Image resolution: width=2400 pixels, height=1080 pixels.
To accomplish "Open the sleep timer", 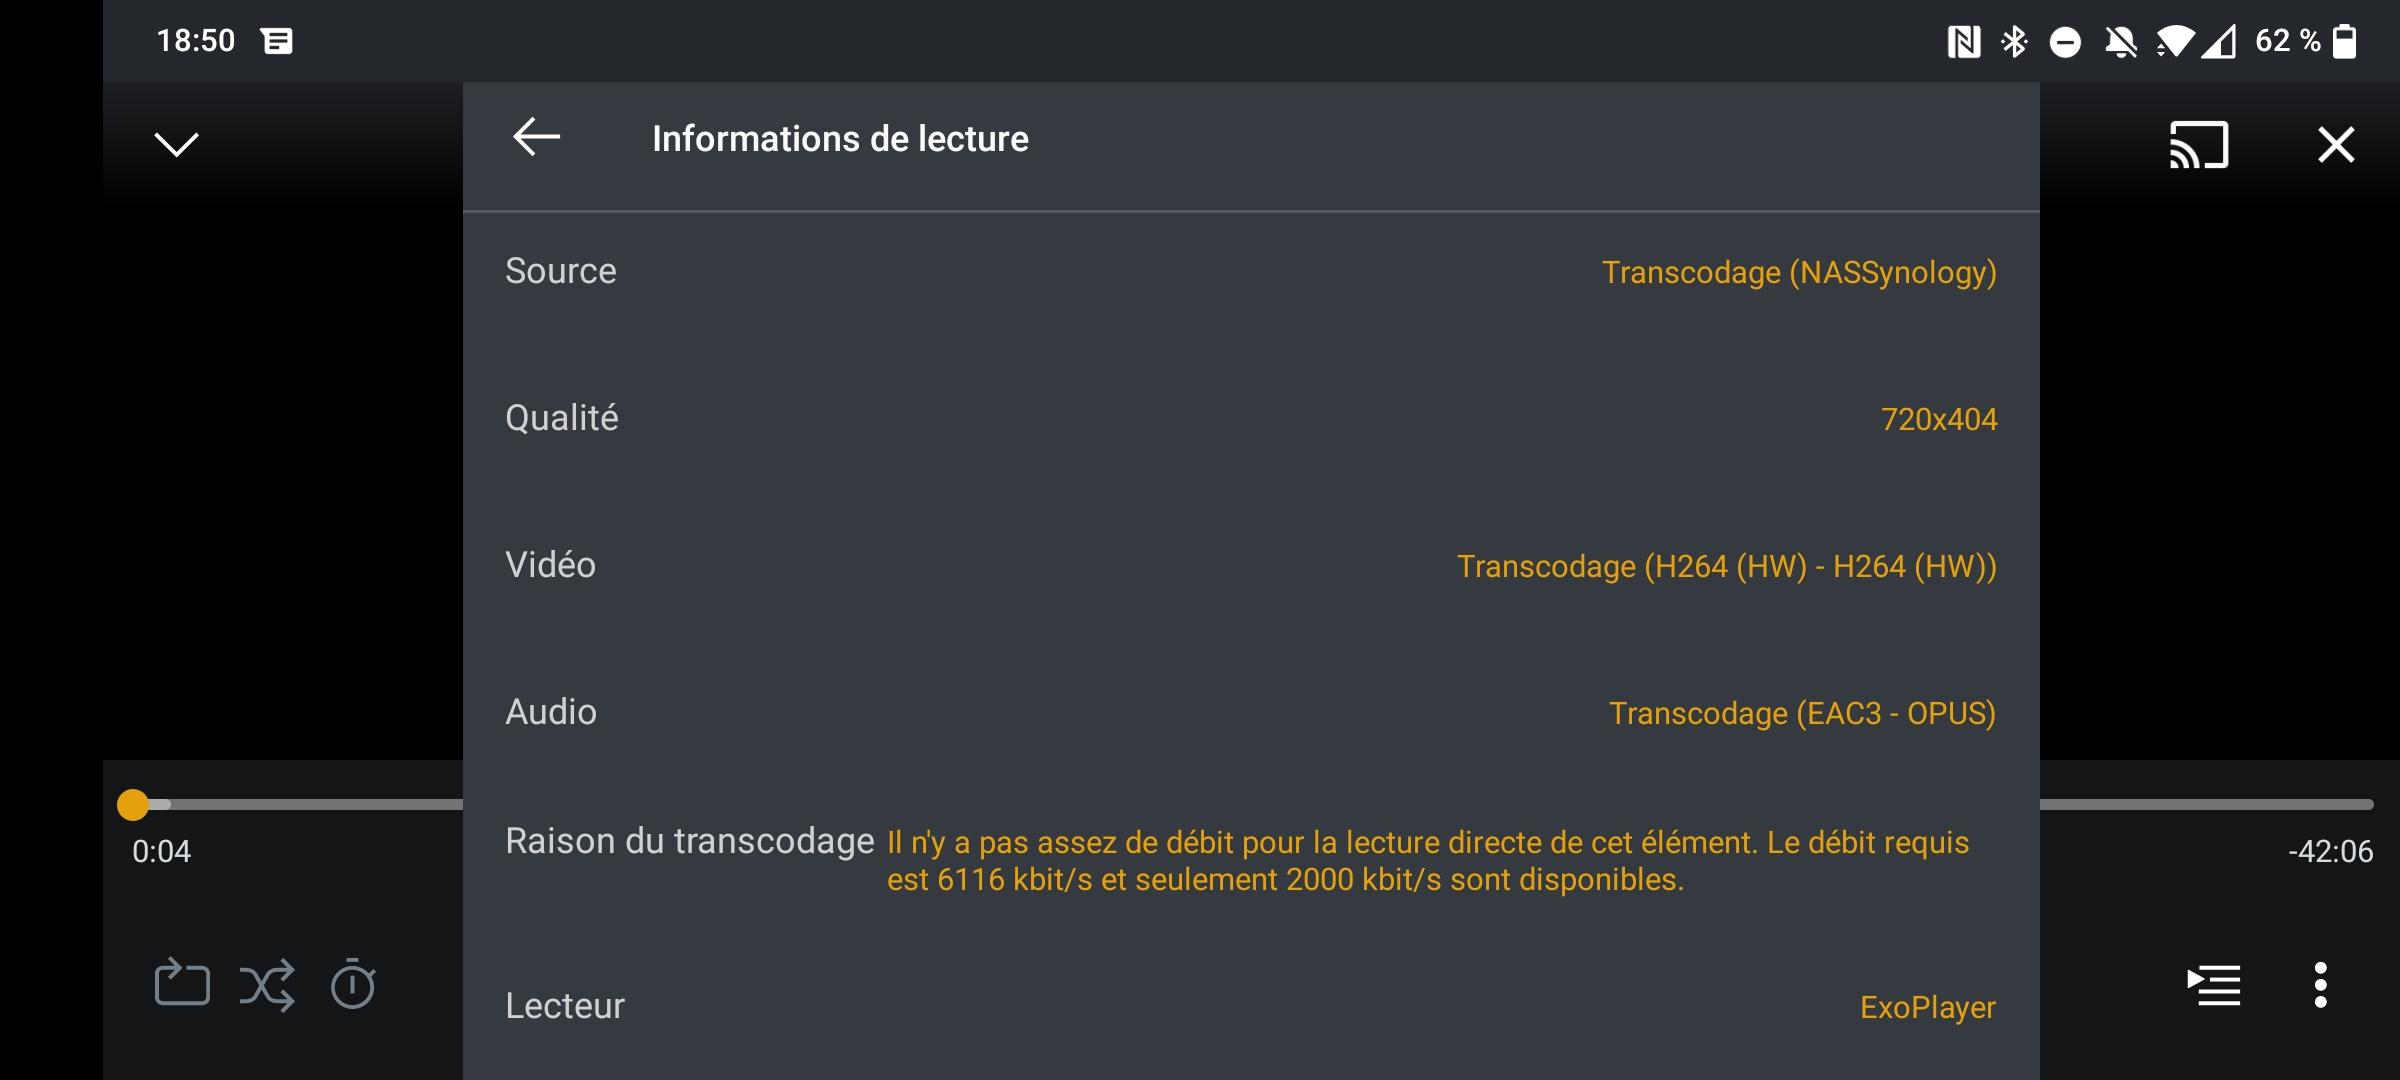I will click(x=352, y=984).
